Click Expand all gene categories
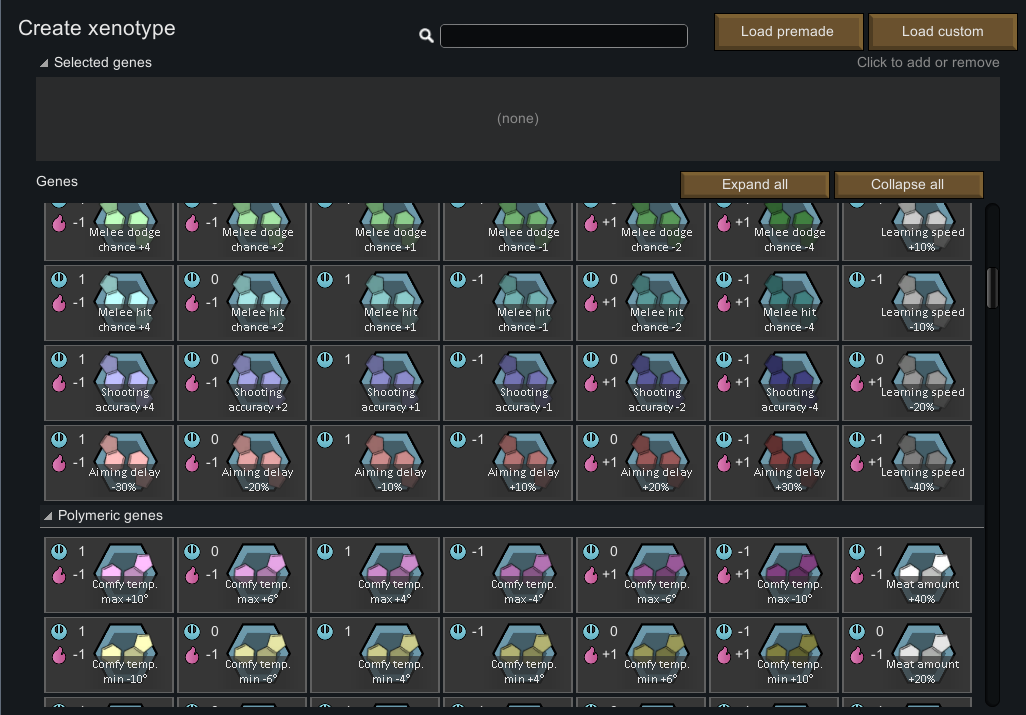Viewport: 1026px width, 715px height. coord(754,184)
